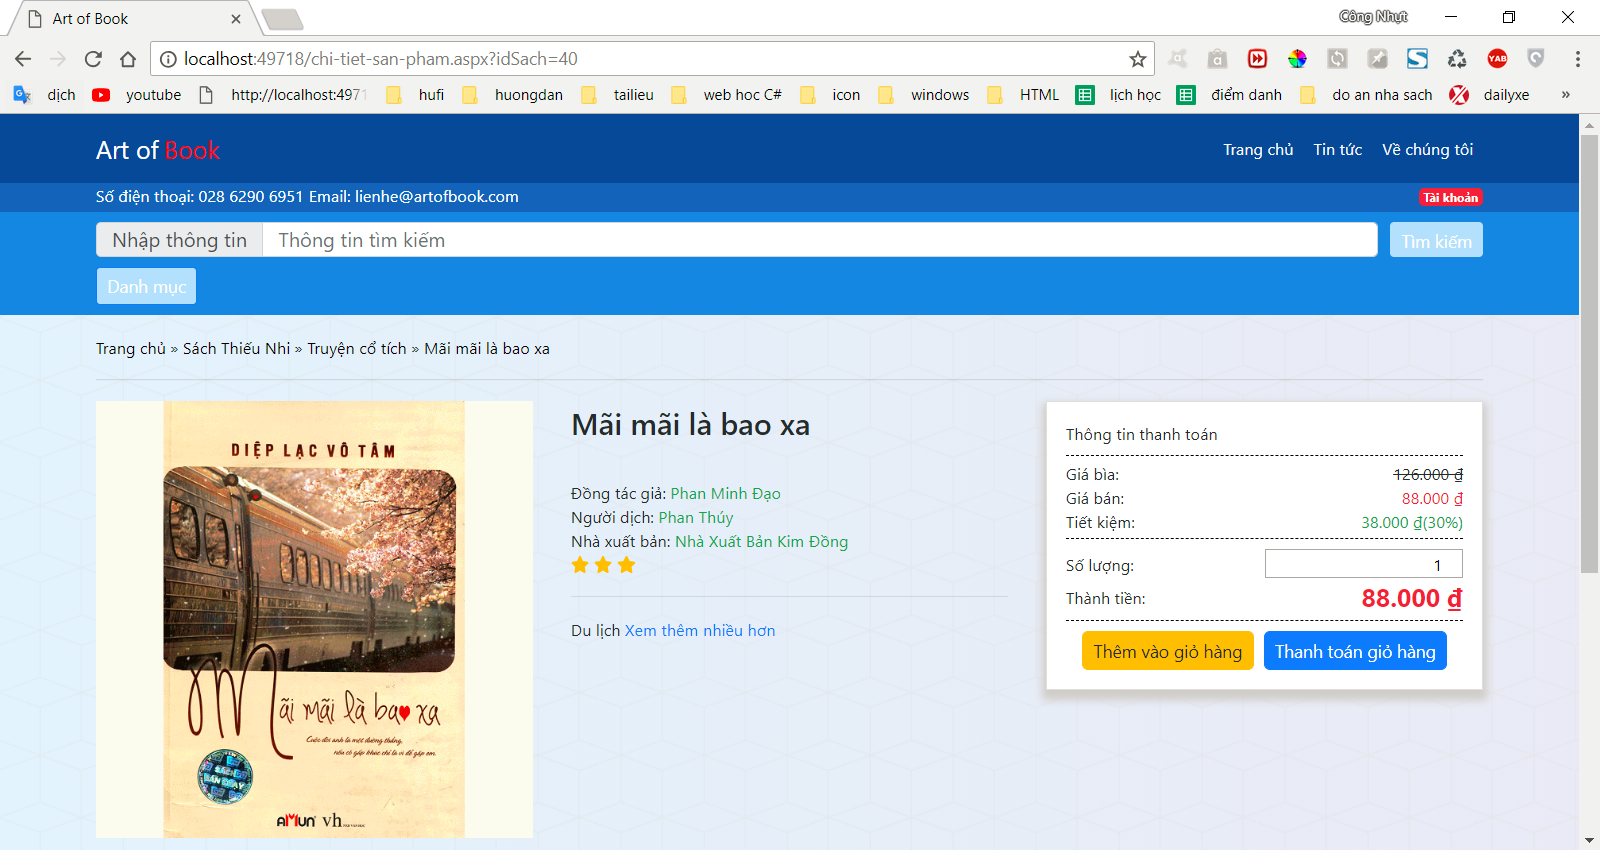The image size is (1600, 850).
Task: Click the YAB red extension icon
Action: pyautogui.click(x=1497, y=59)
